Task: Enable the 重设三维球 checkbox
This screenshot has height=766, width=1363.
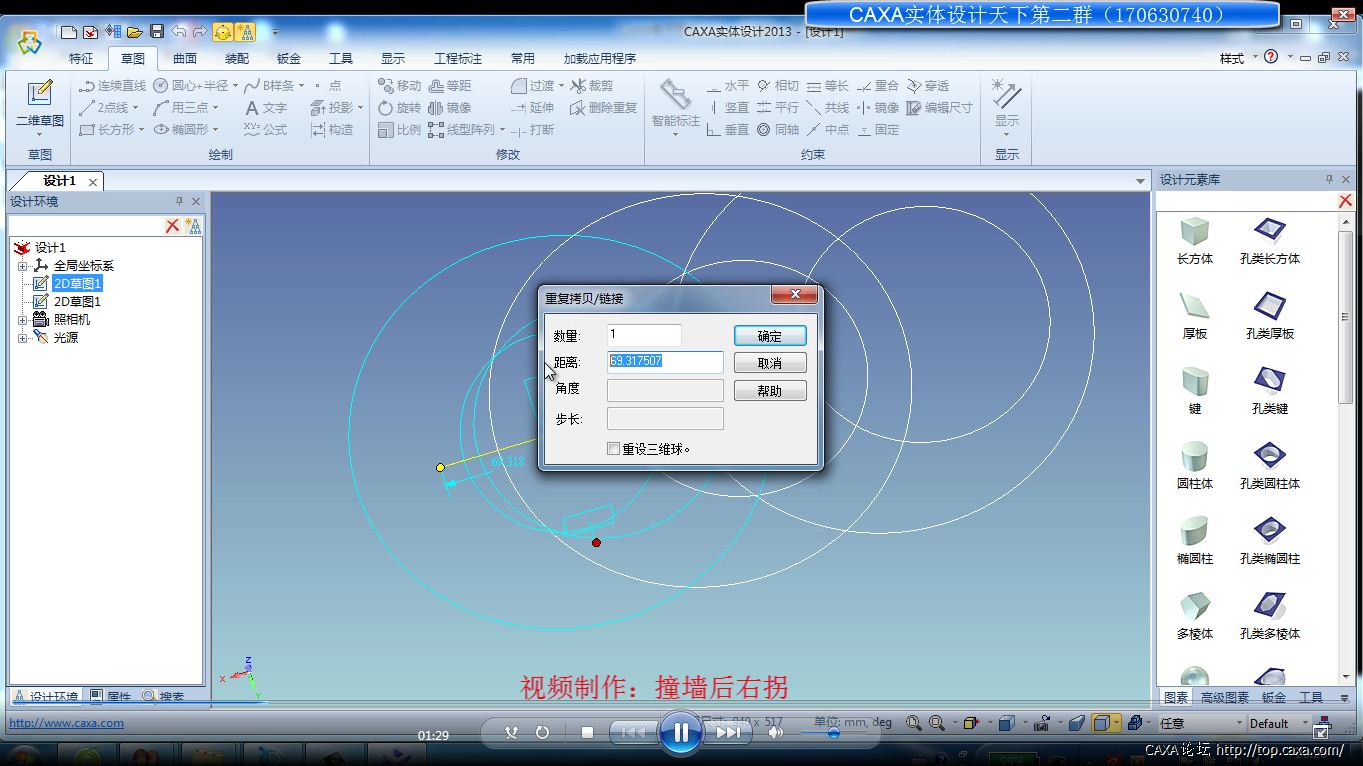Action: (614, 449)
